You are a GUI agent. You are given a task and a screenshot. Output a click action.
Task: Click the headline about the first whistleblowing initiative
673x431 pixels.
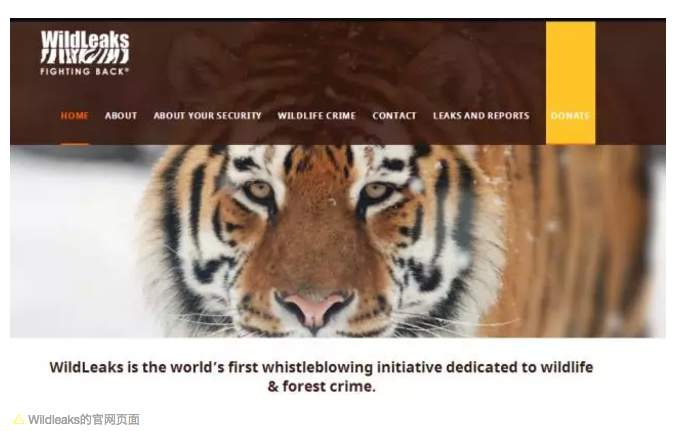click(321, 367)
